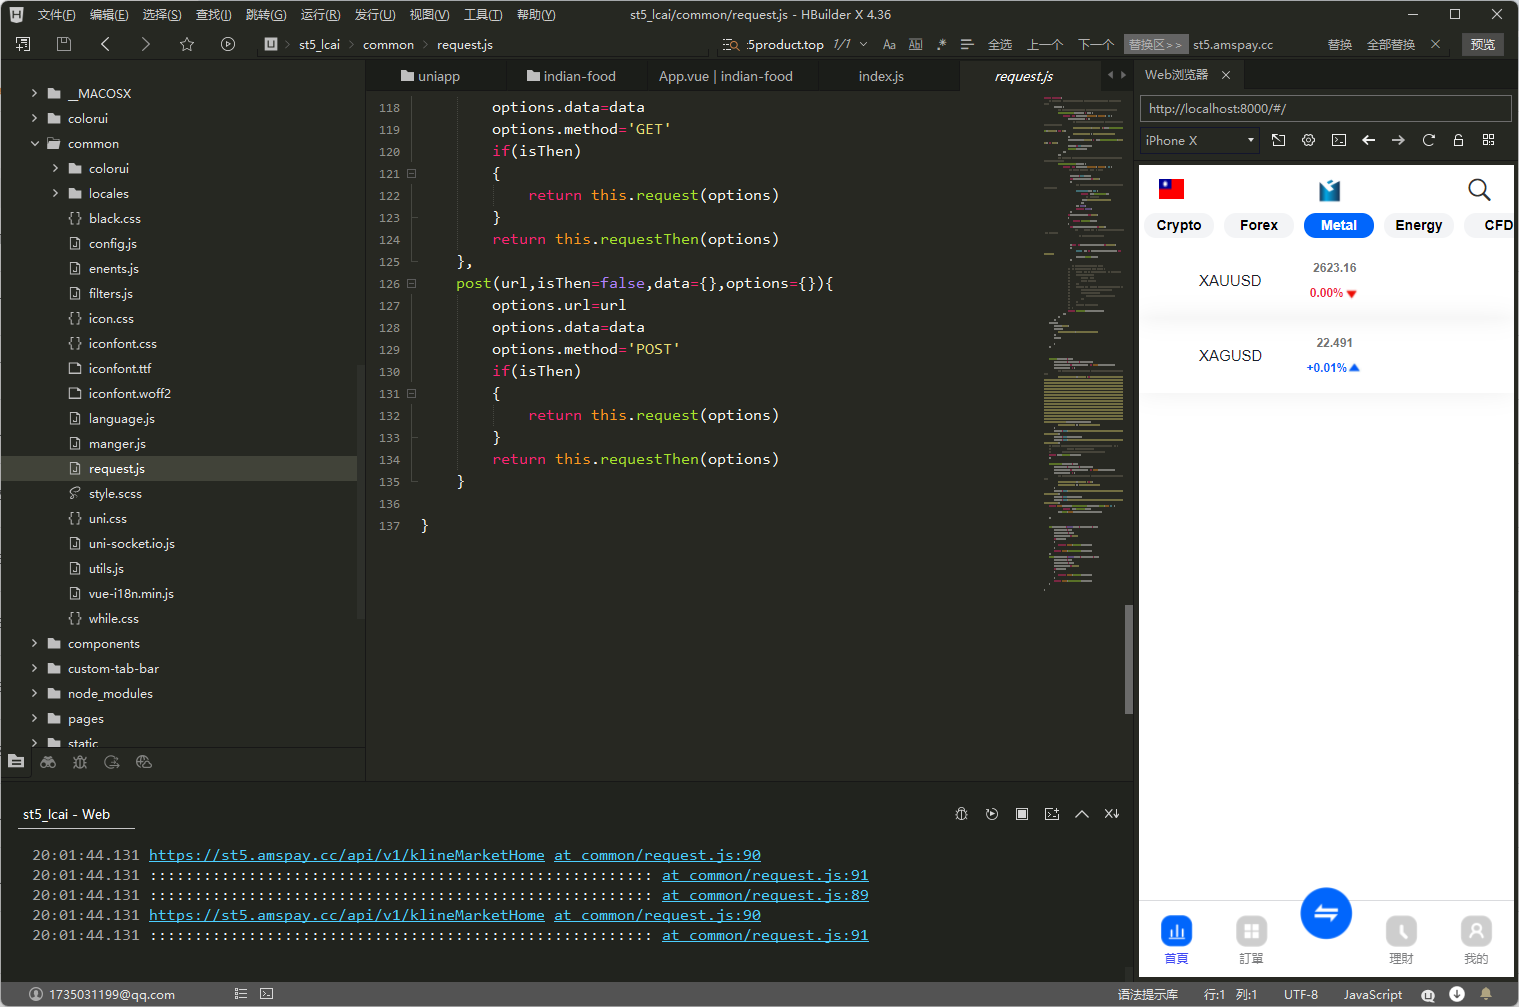Toggle case-sensitive Aa search option
Image resolution: width=1519 pixels, height=1007 pixels.
click(889, 45)
